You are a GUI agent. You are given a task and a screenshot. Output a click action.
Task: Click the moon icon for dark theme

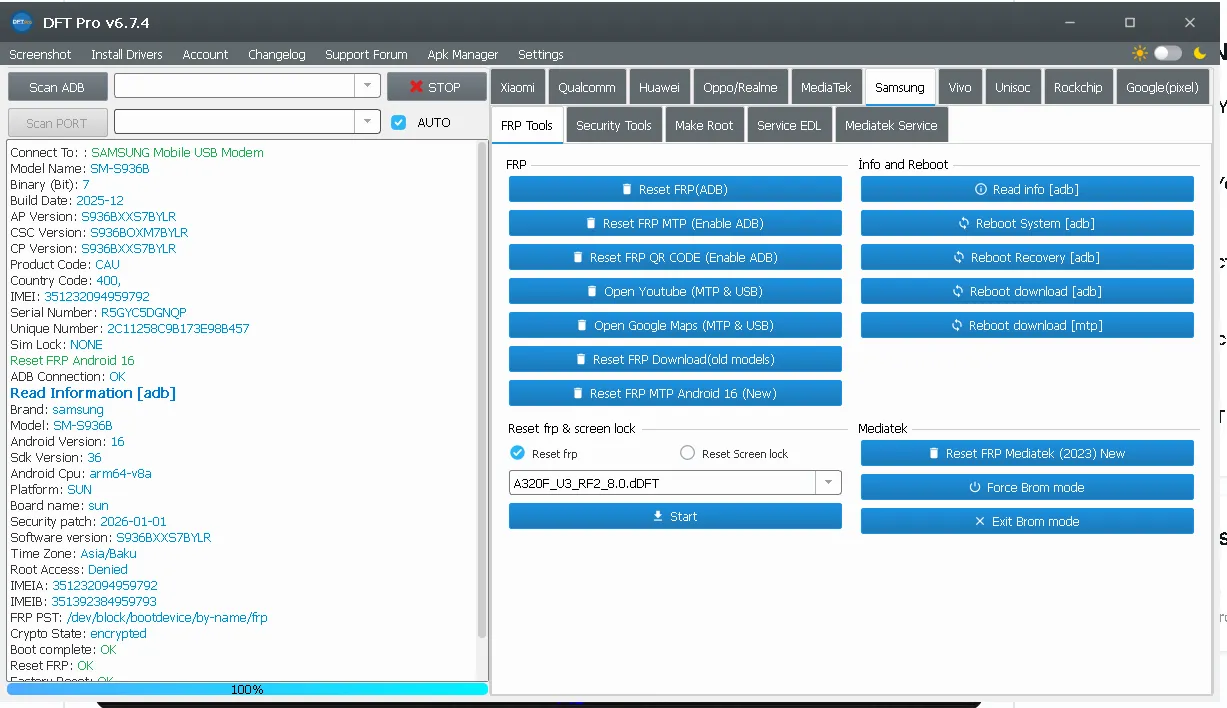pyautogui.click(x=1200, y=53)
